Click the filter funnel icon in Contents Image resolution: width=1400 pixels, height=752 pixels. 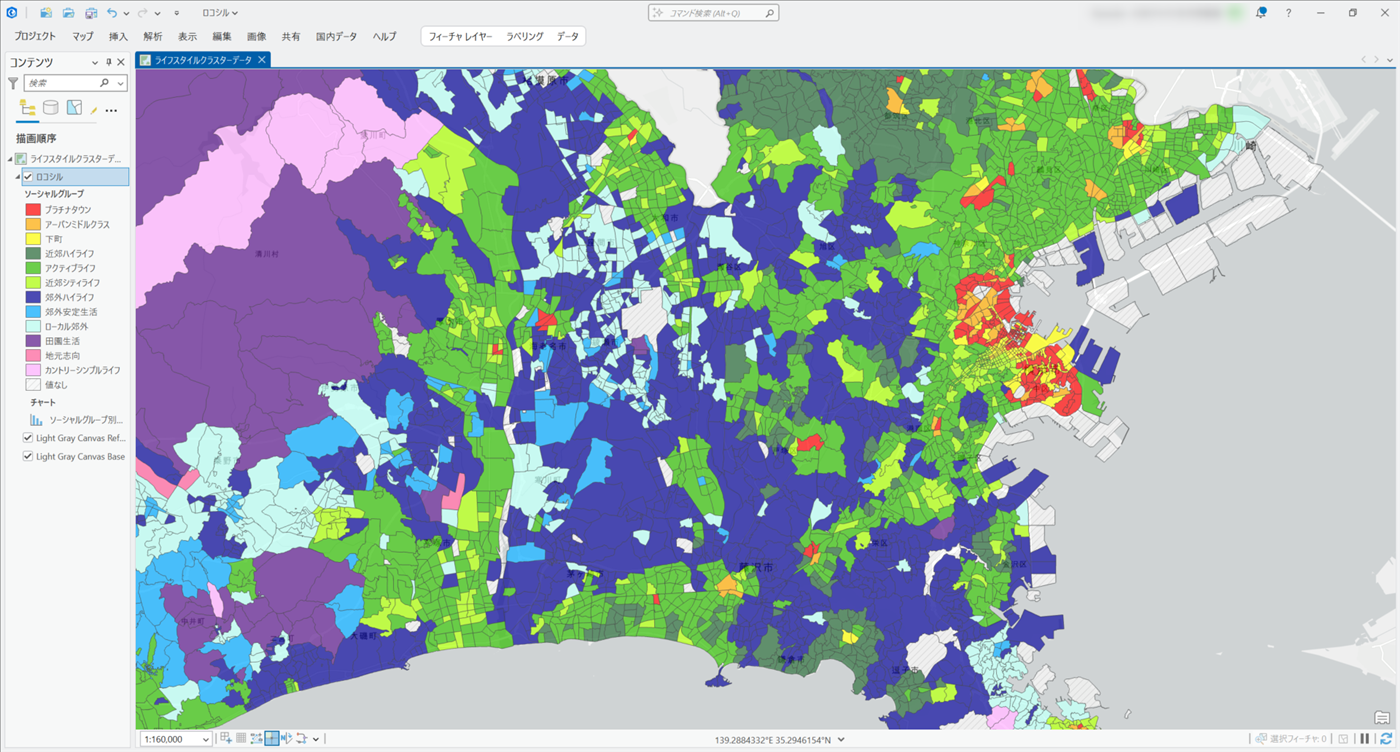coord(13,84)
